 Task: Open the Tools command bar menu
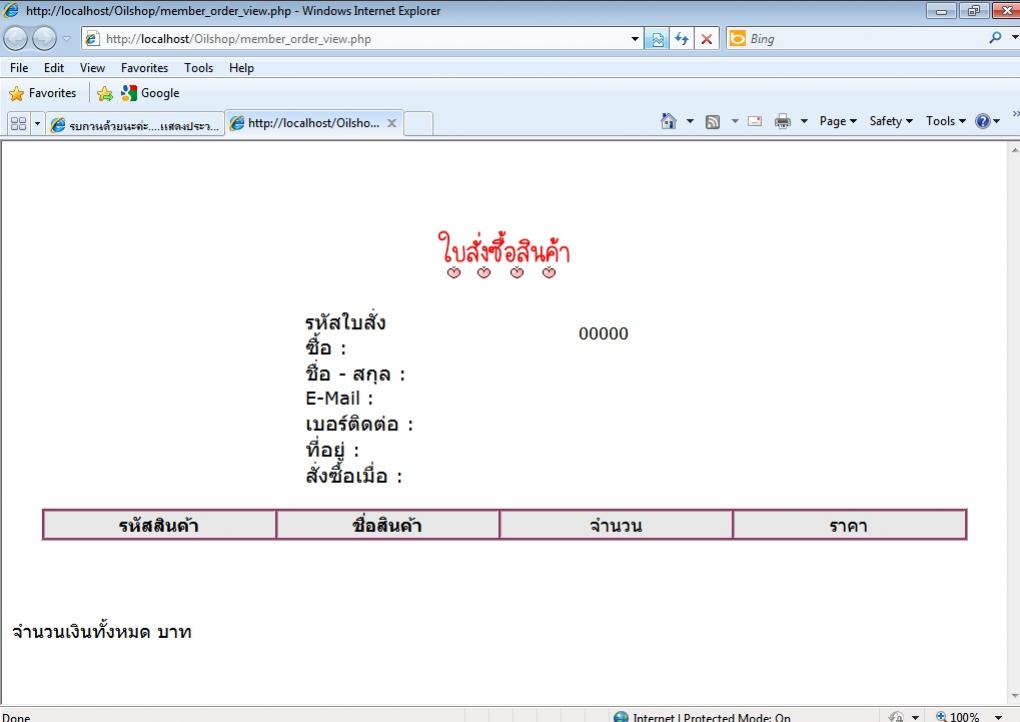946,121
